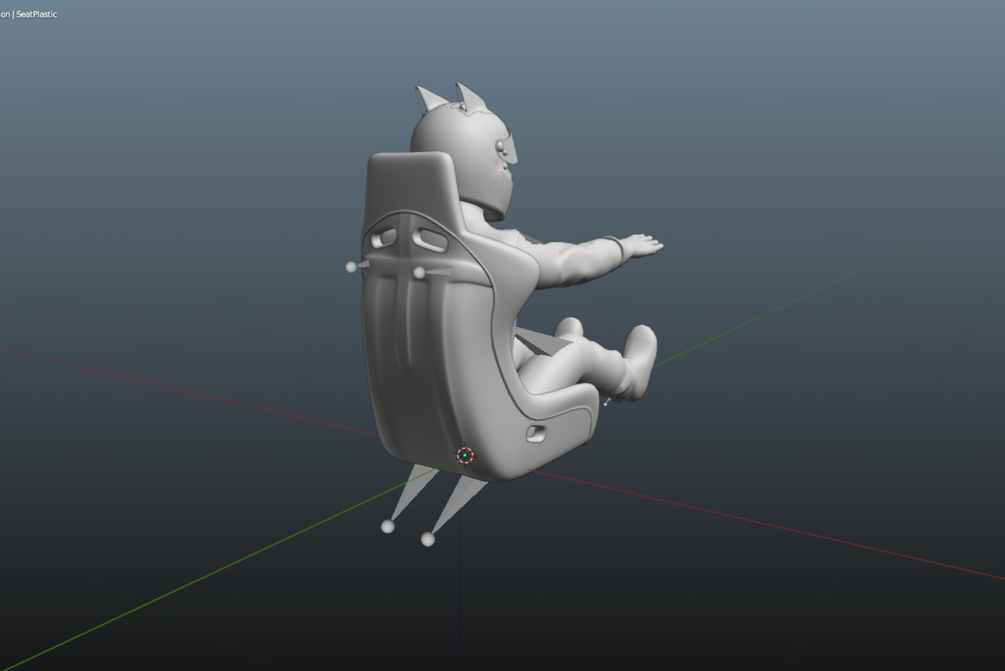Screen dimensions: 1005x671
Task: Select the character's outstretched hand
Action: pyautogui.click(x=643, y=244)
